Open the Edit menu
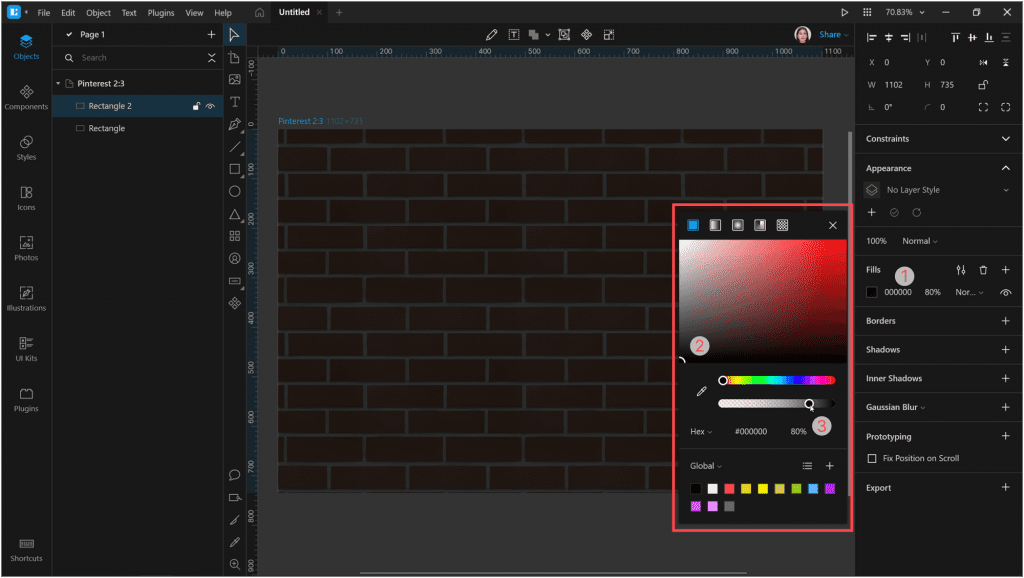Screen dimensions: 1024x578 point(68,12)
